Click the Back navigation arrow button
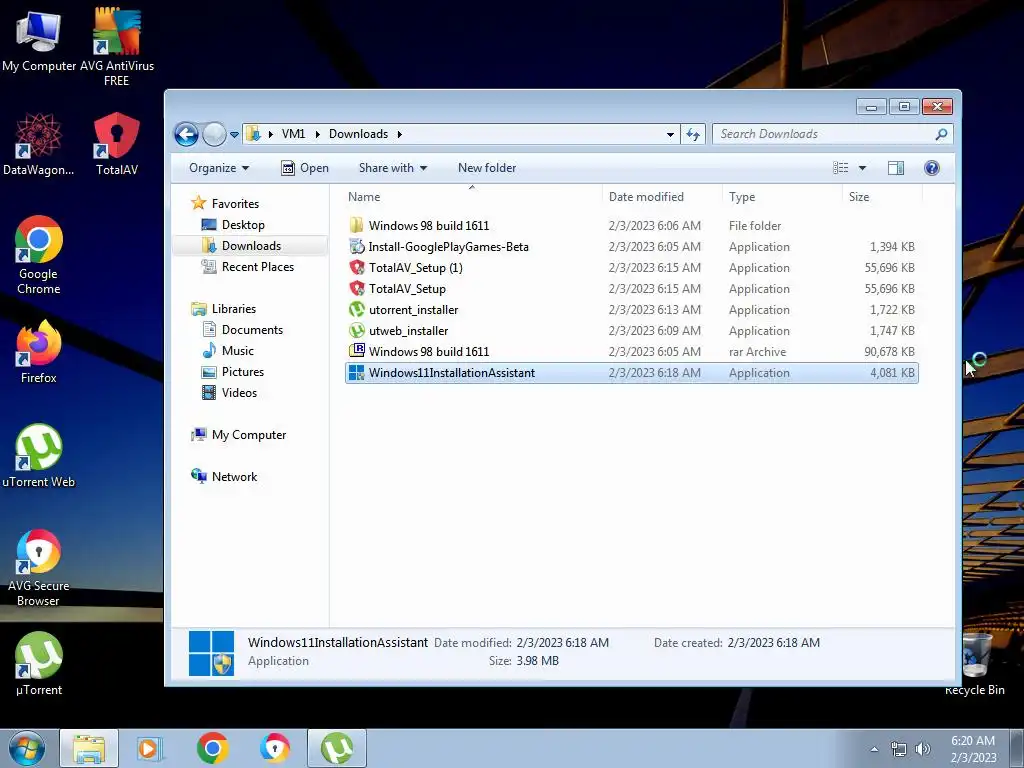 pos(186,135)
